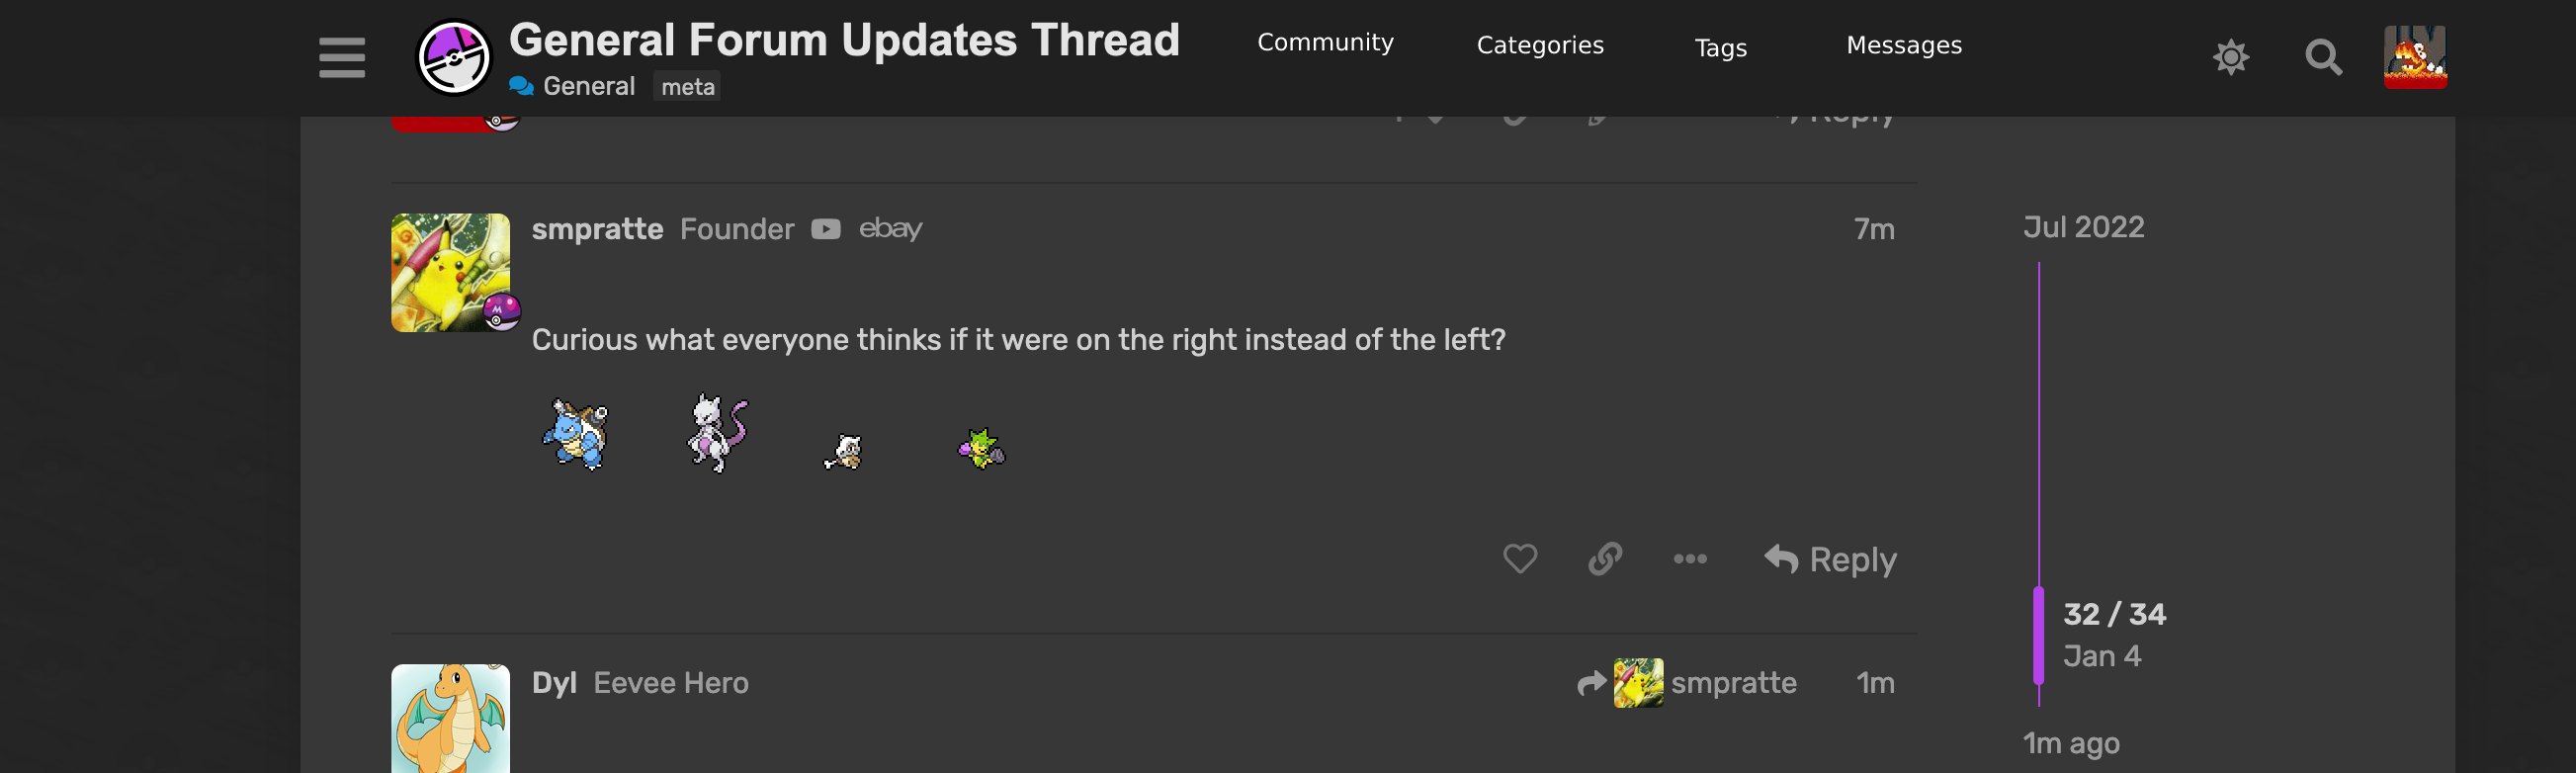
Task: Open smpratte's ebay link
Action: click(x=890, y=229)
